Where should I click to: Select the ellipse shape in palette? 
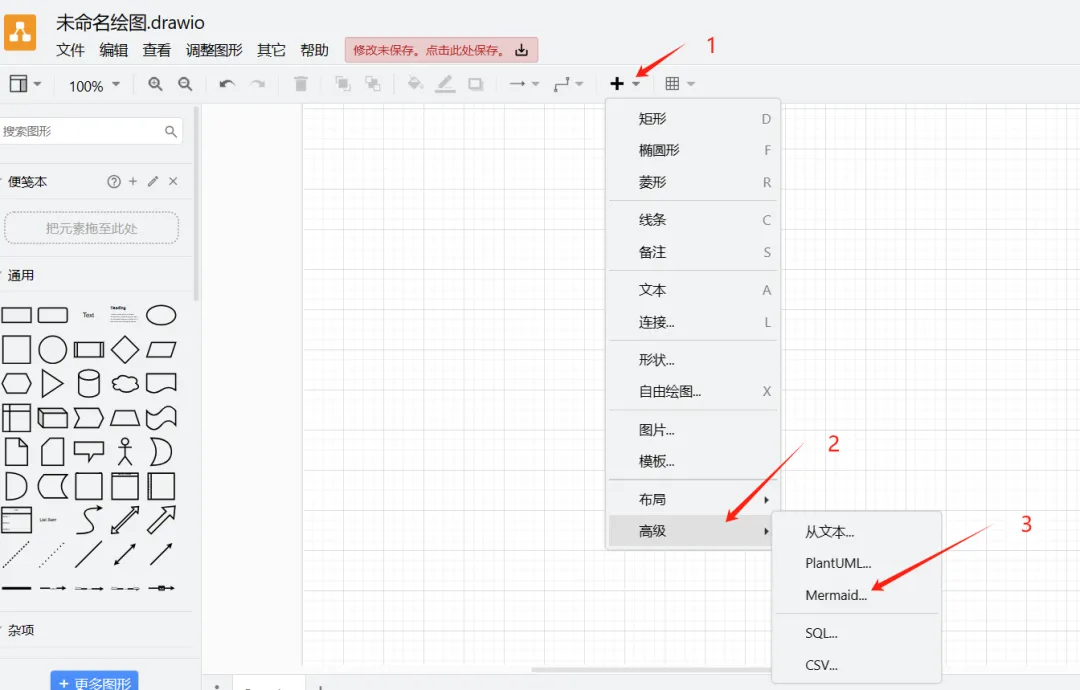point(161,315)
